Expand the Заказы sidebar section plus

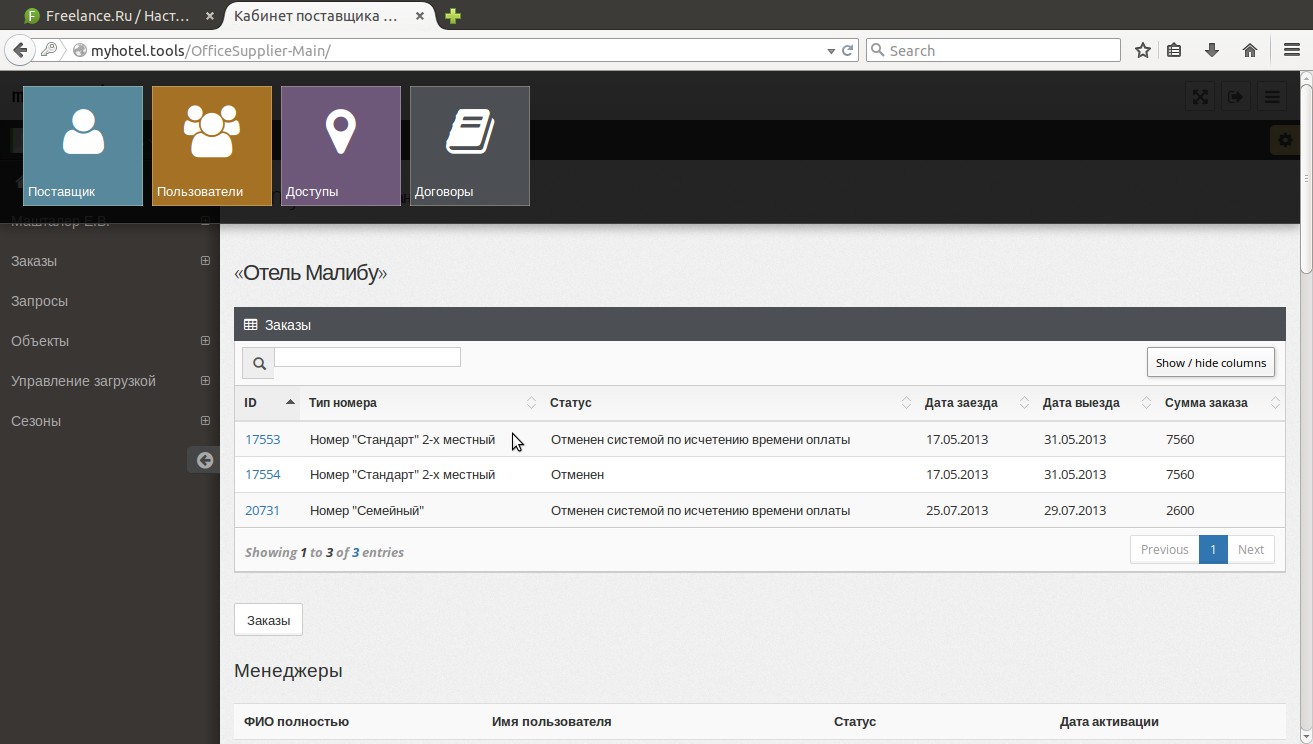tap(205, 261)
